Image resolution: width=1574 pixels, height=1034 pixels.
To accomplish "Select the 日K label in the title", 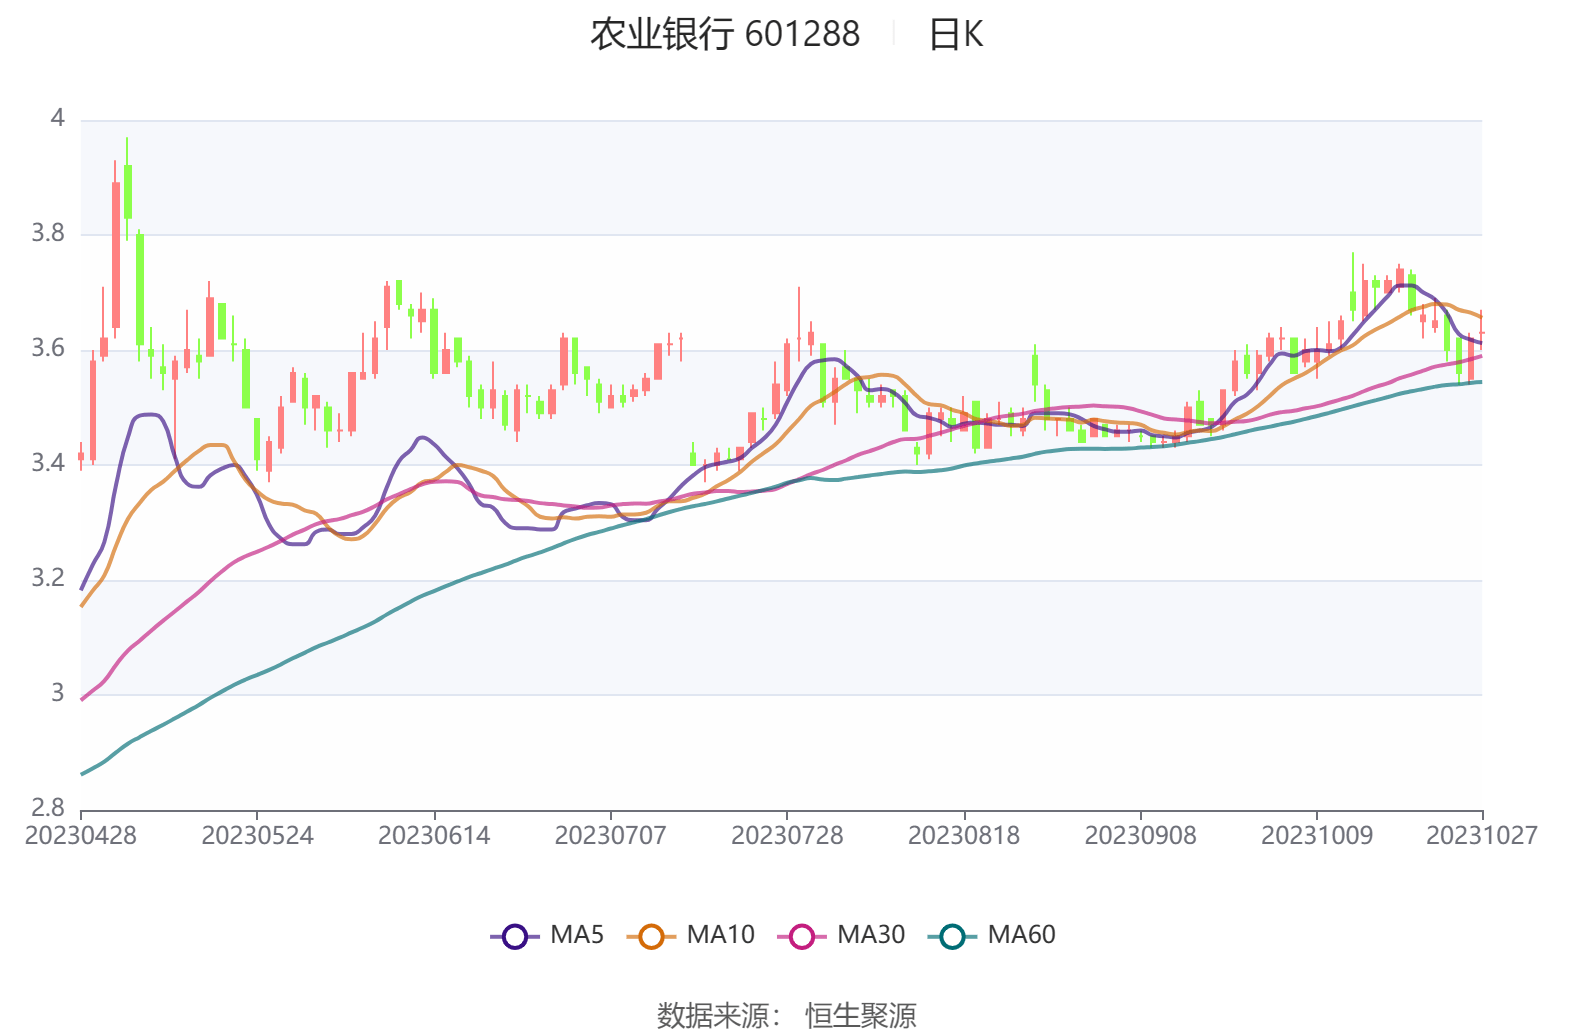I will 956,34.
